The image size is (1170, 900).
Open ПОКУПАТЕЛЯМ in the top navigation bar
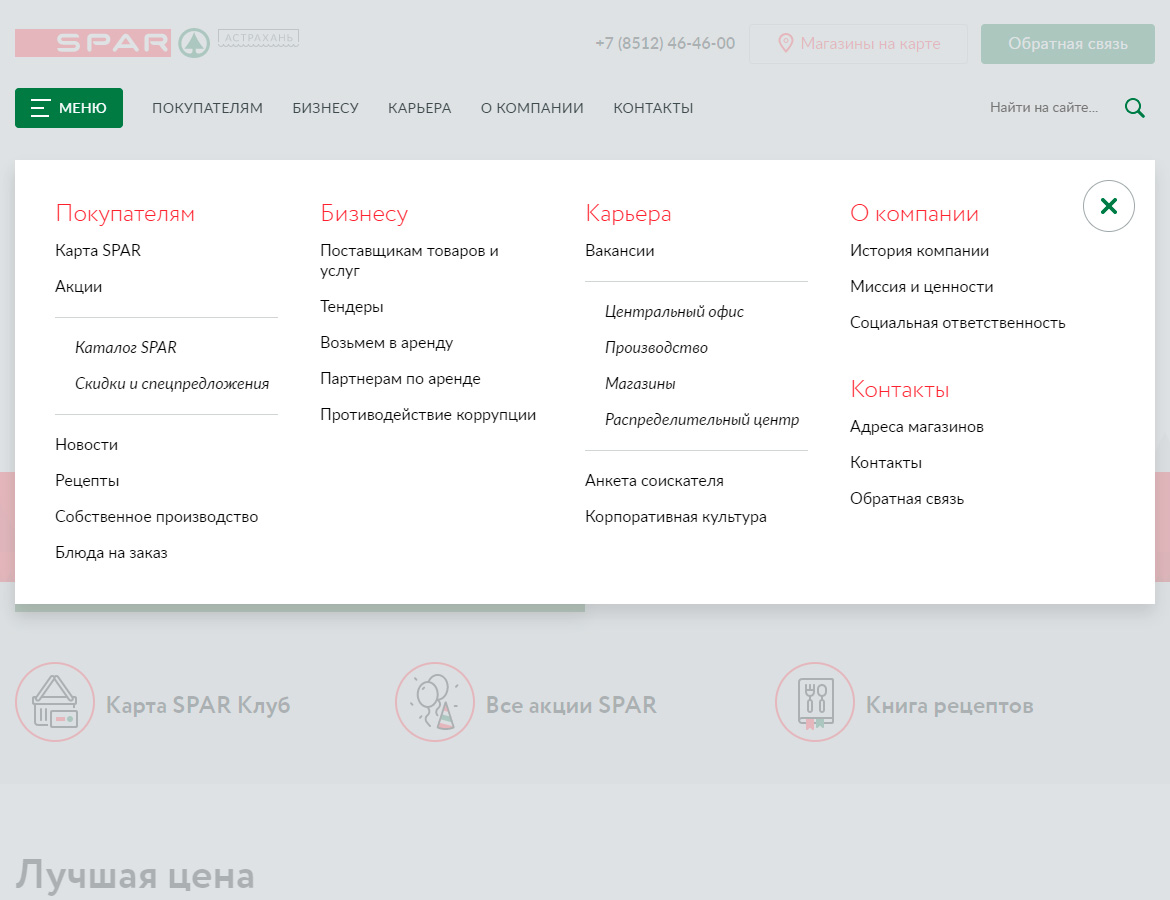pos(207,108)
